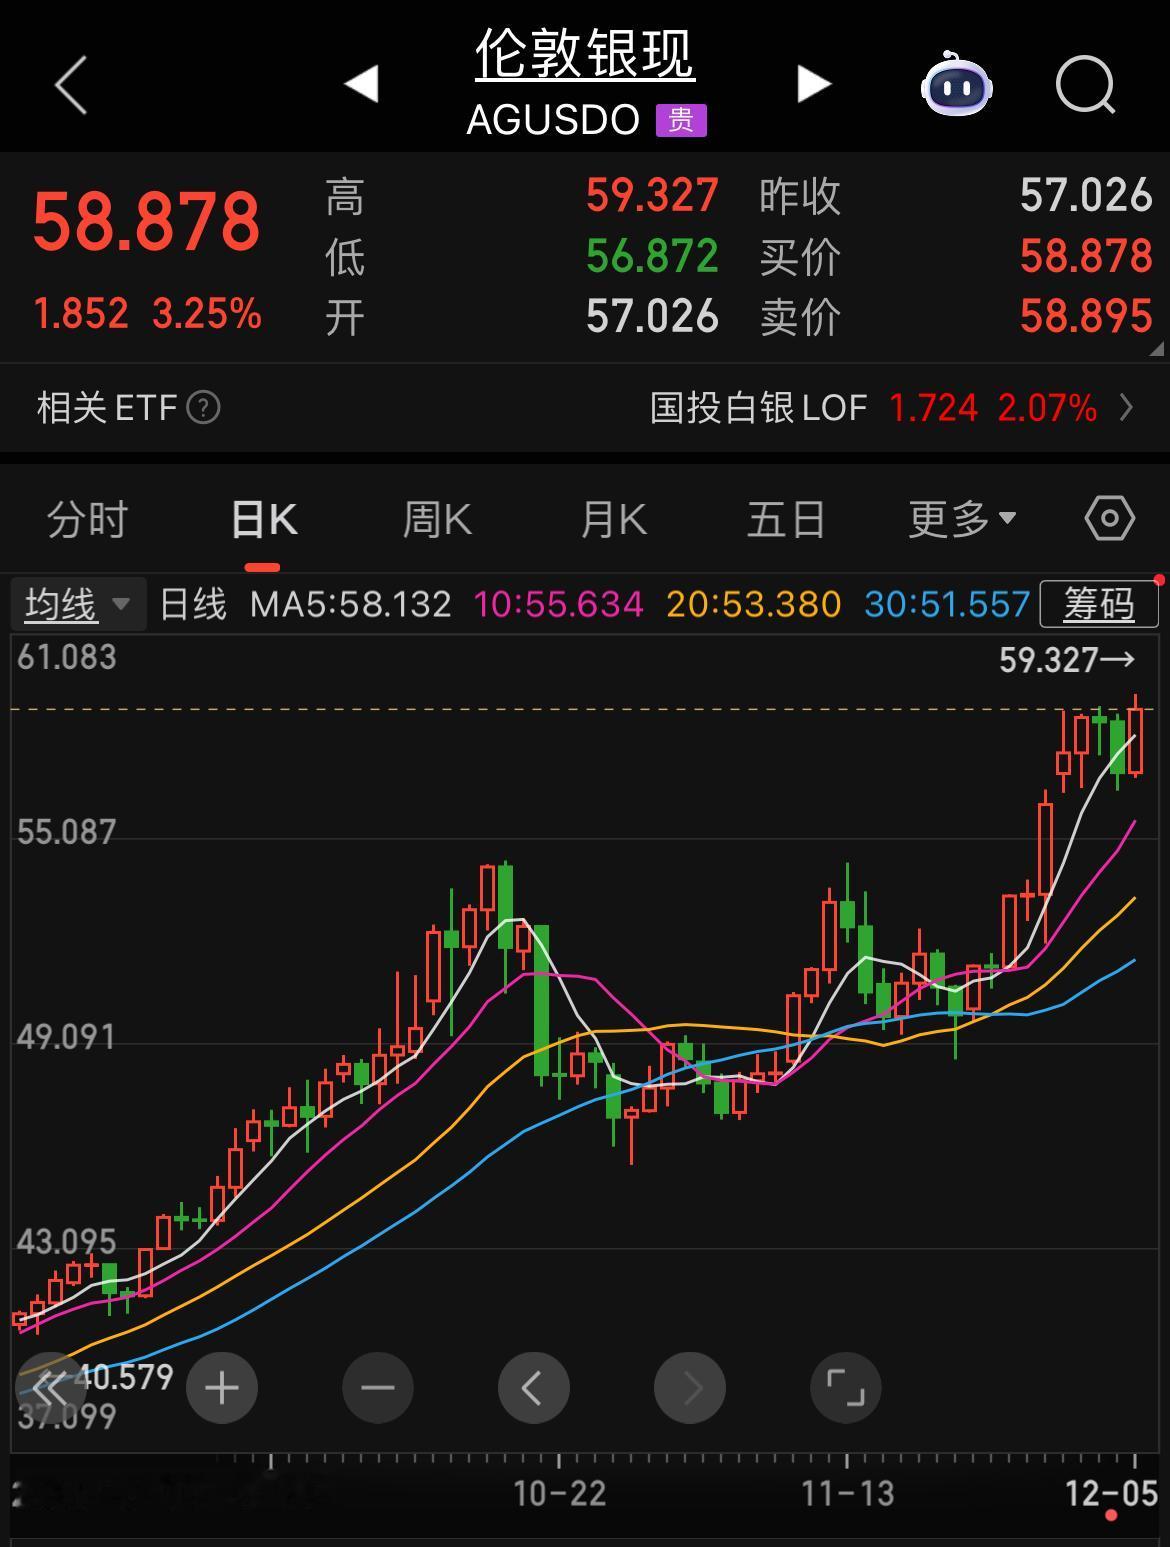Expand the 更多 chart period dropdown

pyautogui.click(x=960, y=518)
